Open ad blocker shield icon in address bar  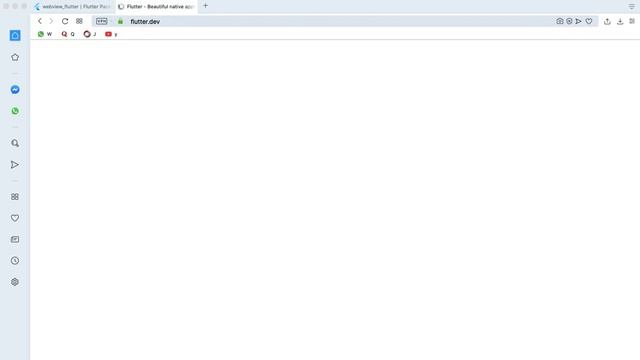pos(569,21)
